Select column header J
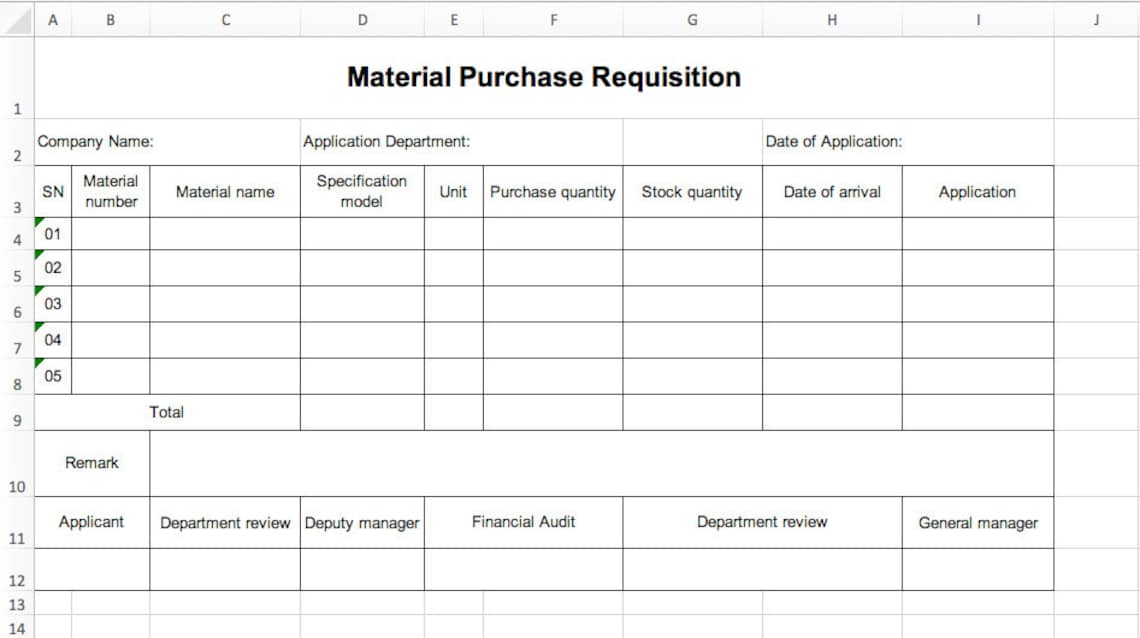 tap(1095, 16)
